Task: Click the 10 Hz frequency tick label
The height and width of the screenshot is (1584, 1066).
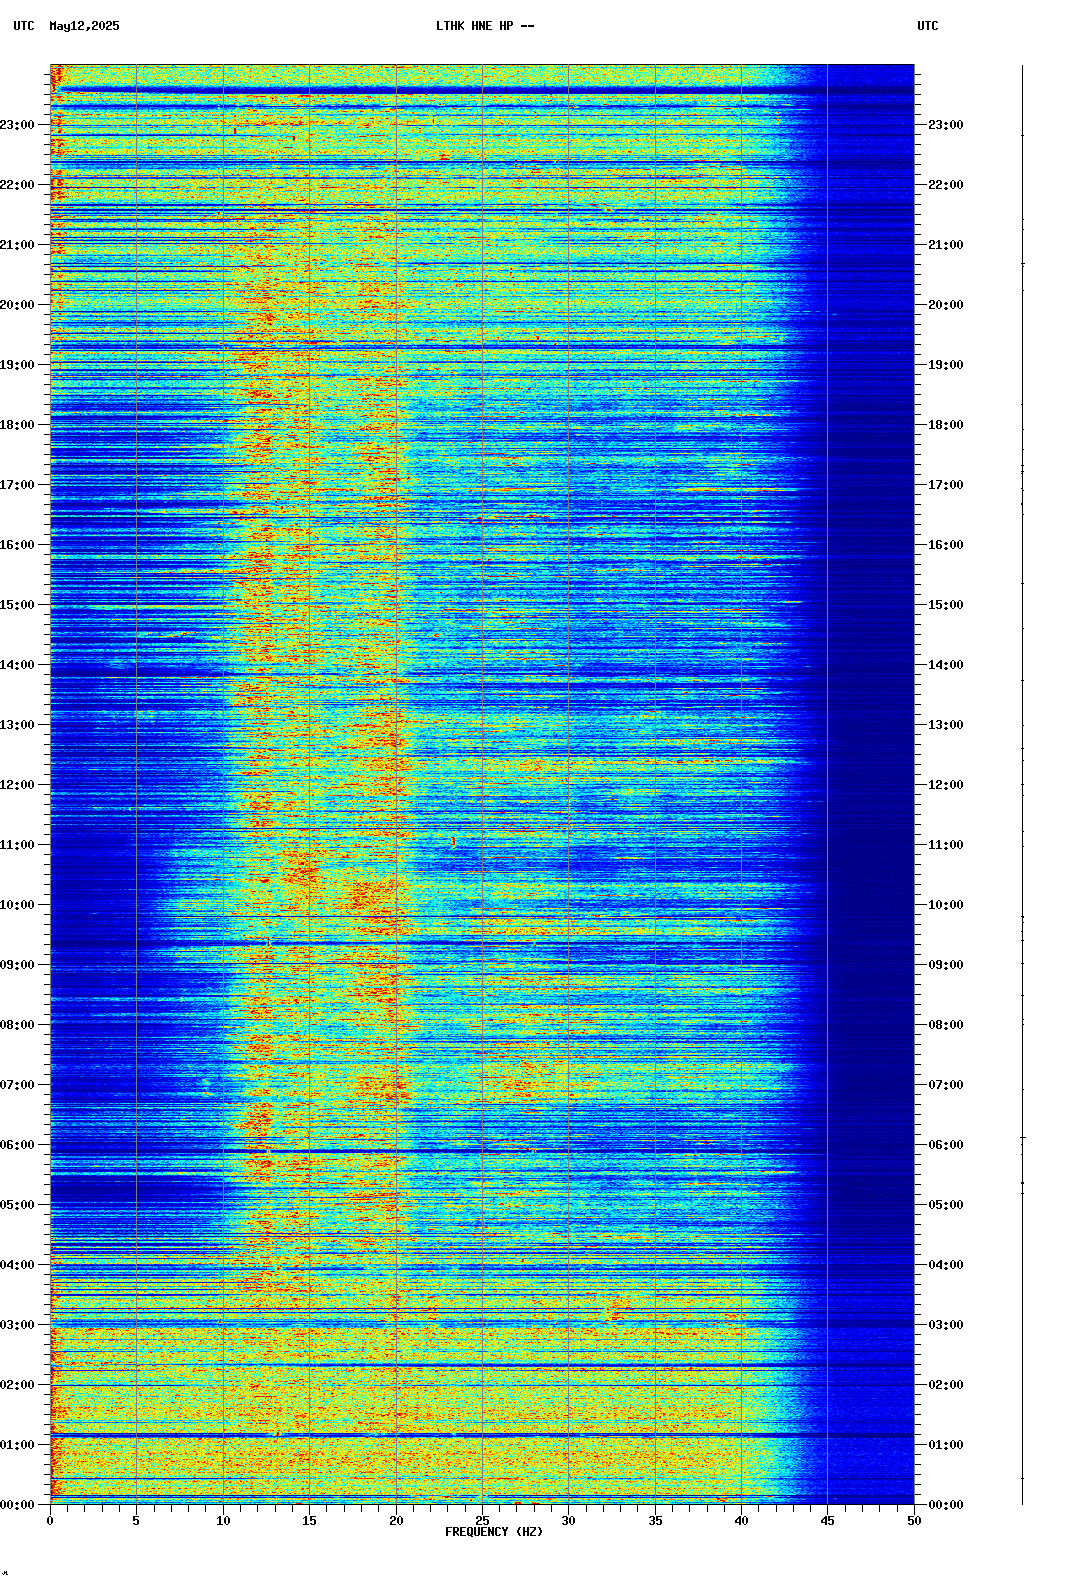Action: 223,1521
